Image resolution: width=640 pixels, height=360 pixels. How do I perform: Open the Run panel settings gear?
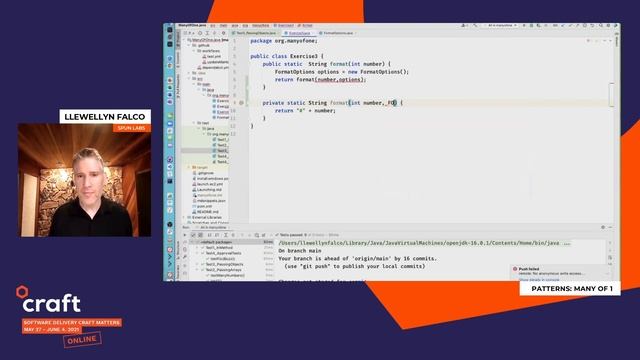(x=603, y=227)
